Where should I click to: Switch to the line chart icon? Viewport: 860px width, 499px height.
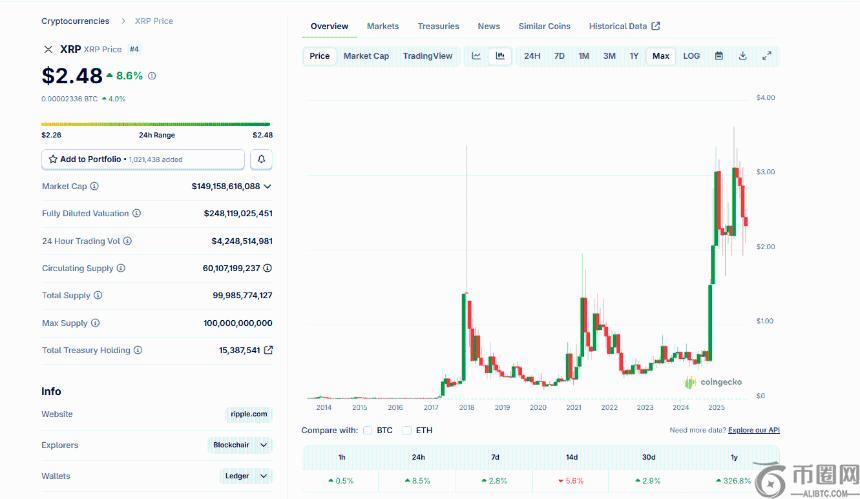coord(476,56)
